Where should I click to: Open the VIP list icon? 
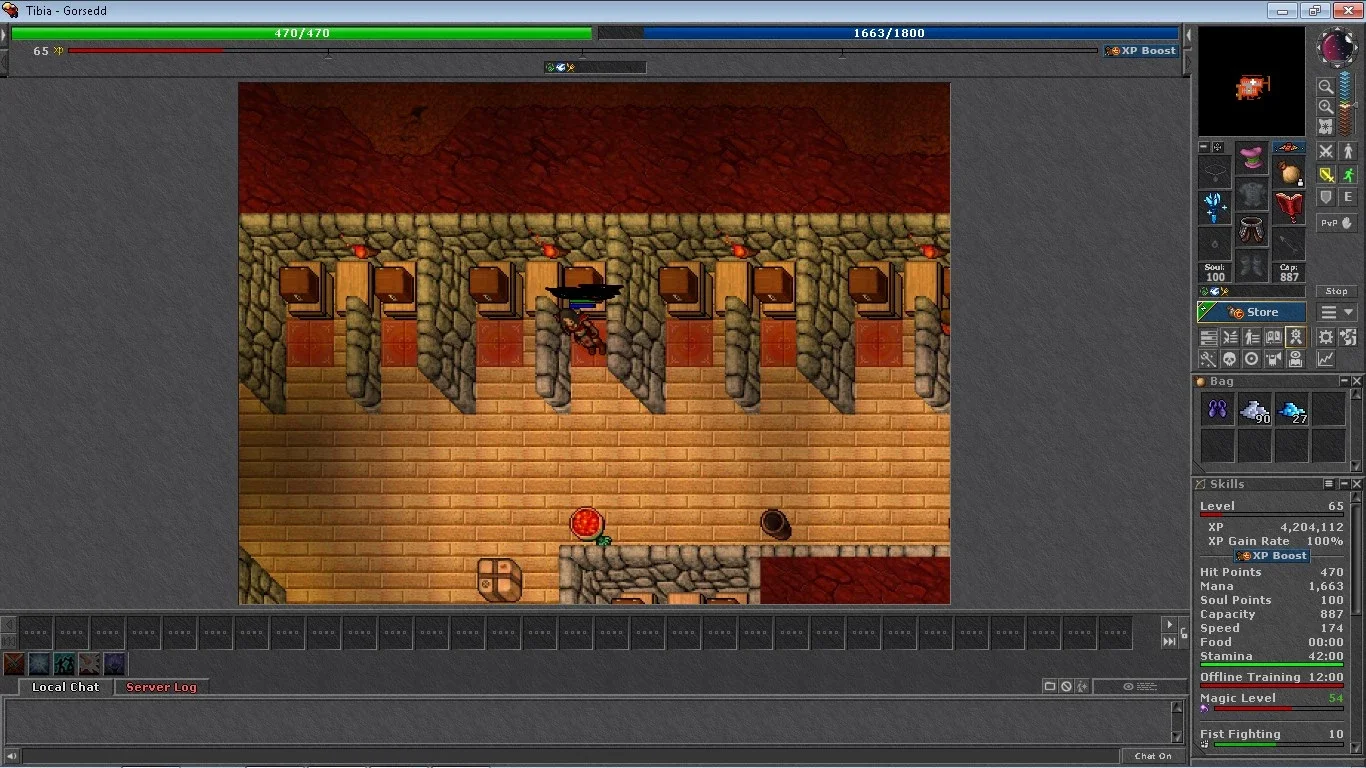pyautogui.click(x=1252, y=337)
